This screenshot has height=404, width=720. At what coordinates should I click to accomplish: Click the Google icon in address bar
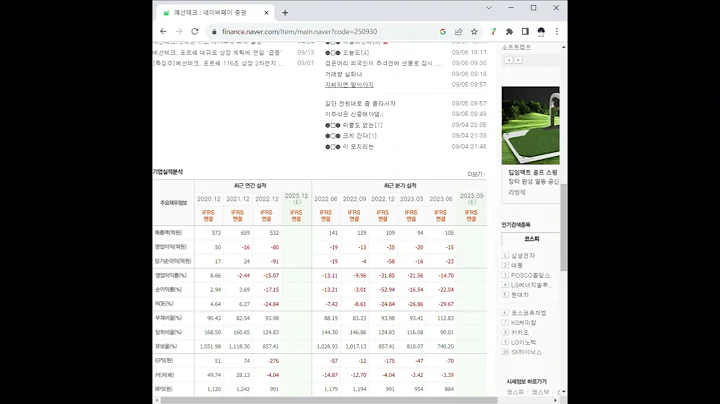[443, 32]
